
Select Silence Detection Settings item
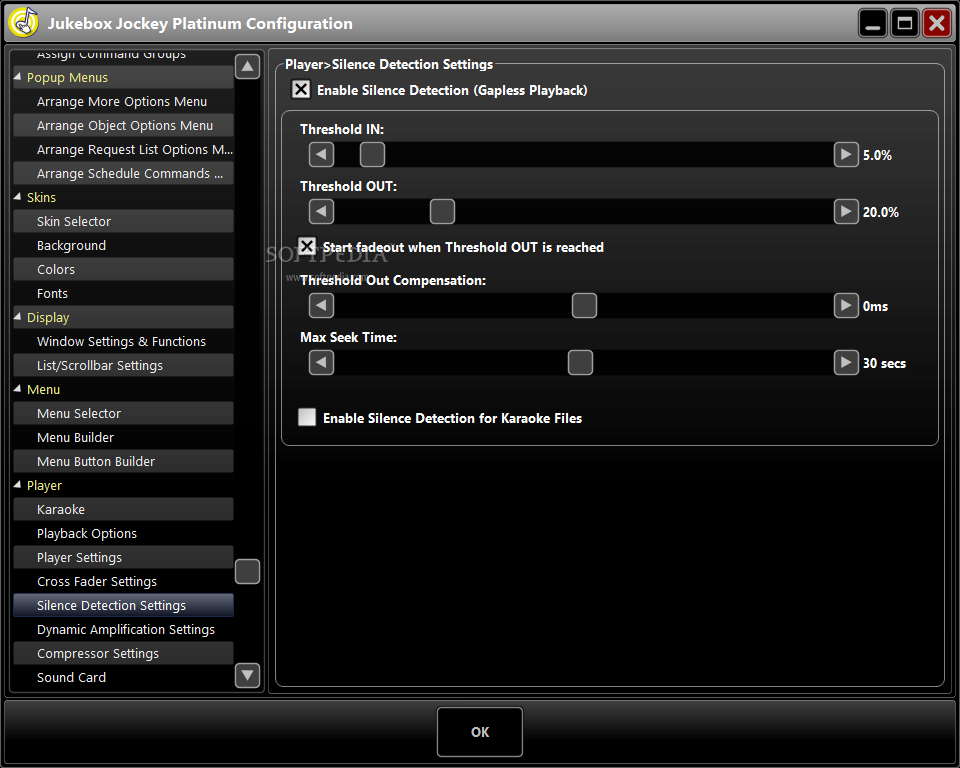[123, 605]
